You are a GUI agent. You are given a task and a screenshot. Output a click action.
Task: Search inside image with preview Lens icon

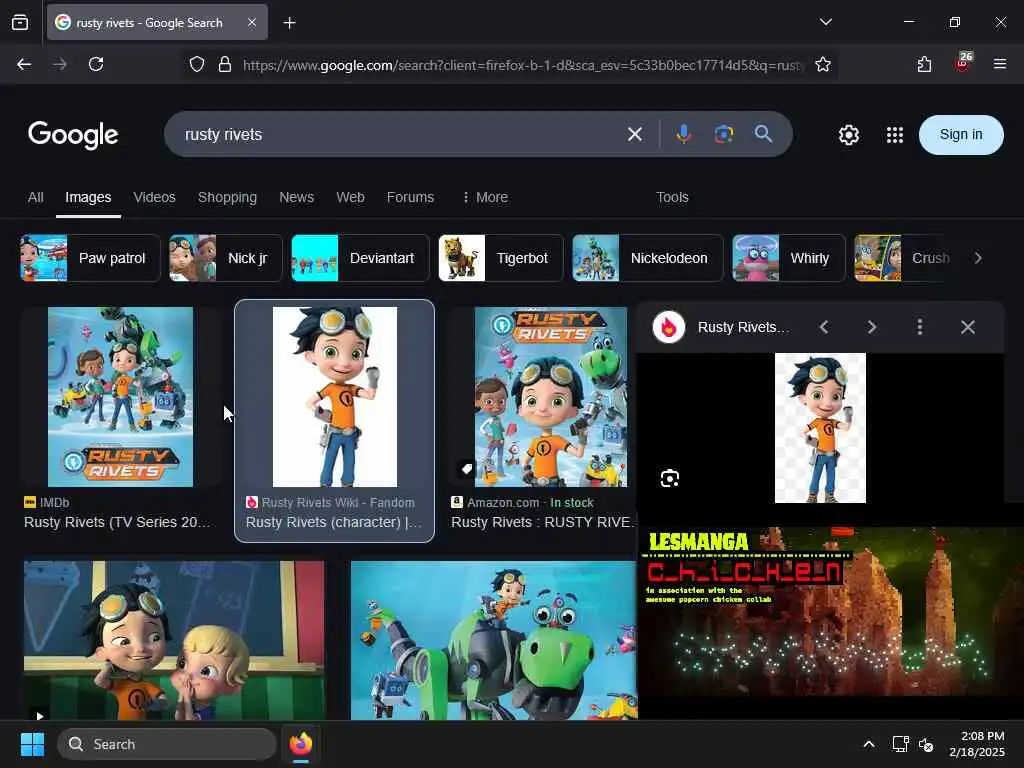click(x=670, y=478)
